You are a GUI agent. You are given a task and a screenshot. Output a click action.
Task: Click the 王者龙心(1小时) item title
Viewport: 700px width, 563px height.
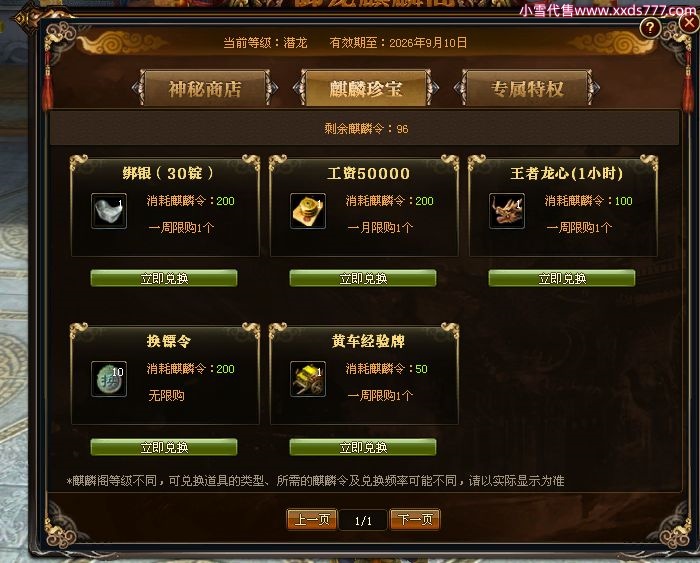[x=566, y=173]
